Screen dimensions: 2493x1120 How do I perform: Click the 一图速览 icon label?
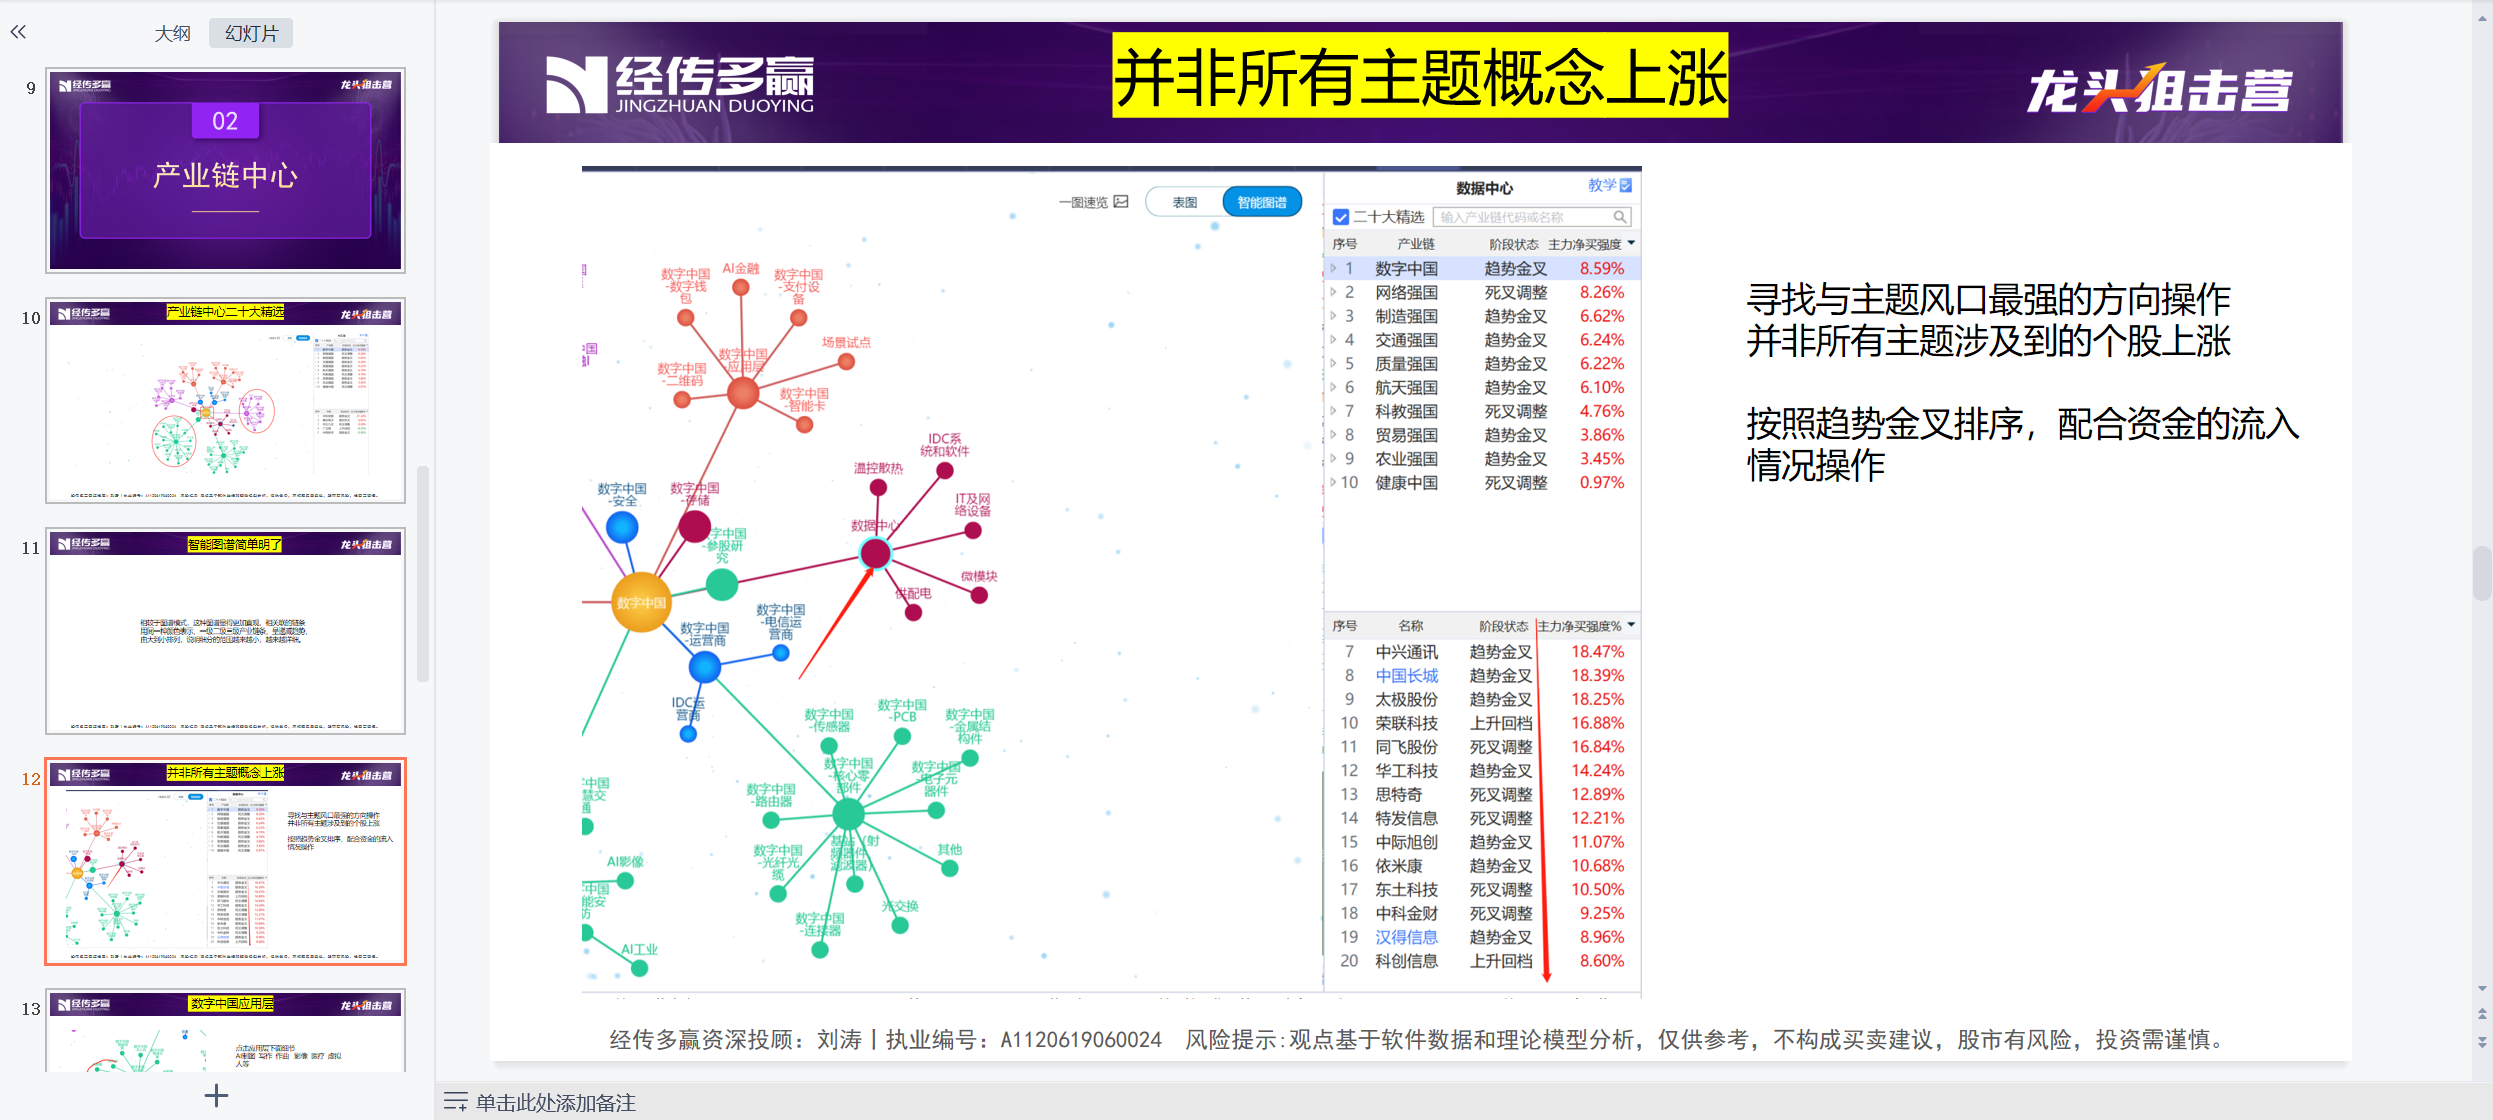[x=1093, y=202]
